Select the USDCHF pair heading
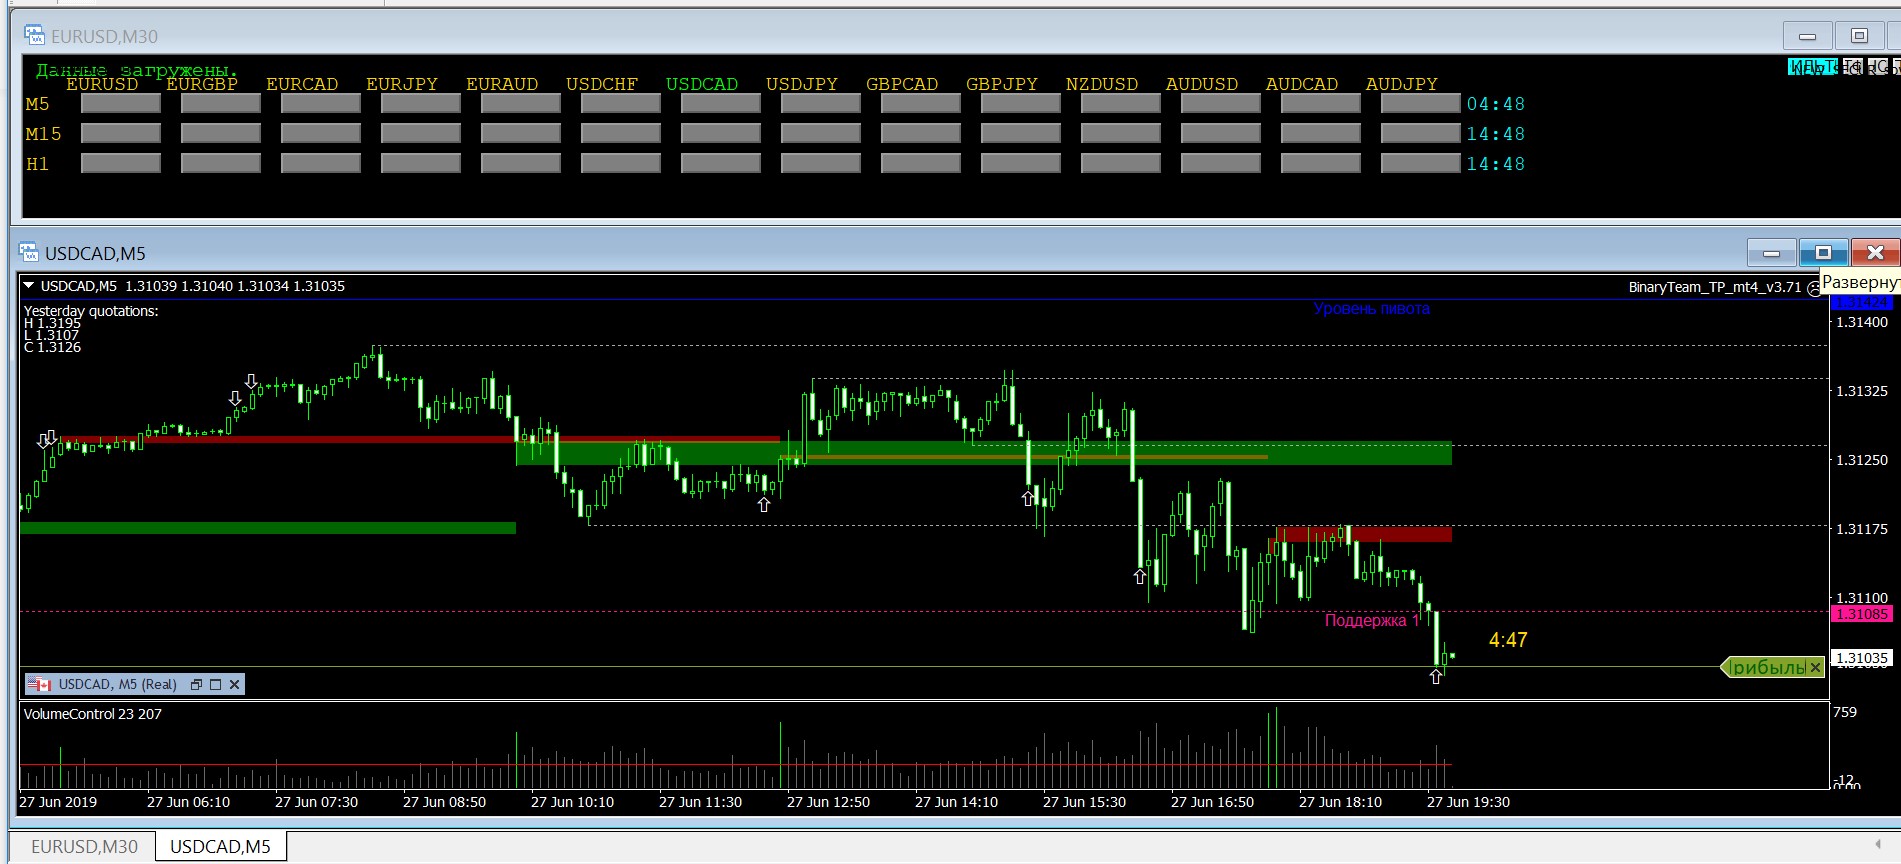 pos(602,84)
